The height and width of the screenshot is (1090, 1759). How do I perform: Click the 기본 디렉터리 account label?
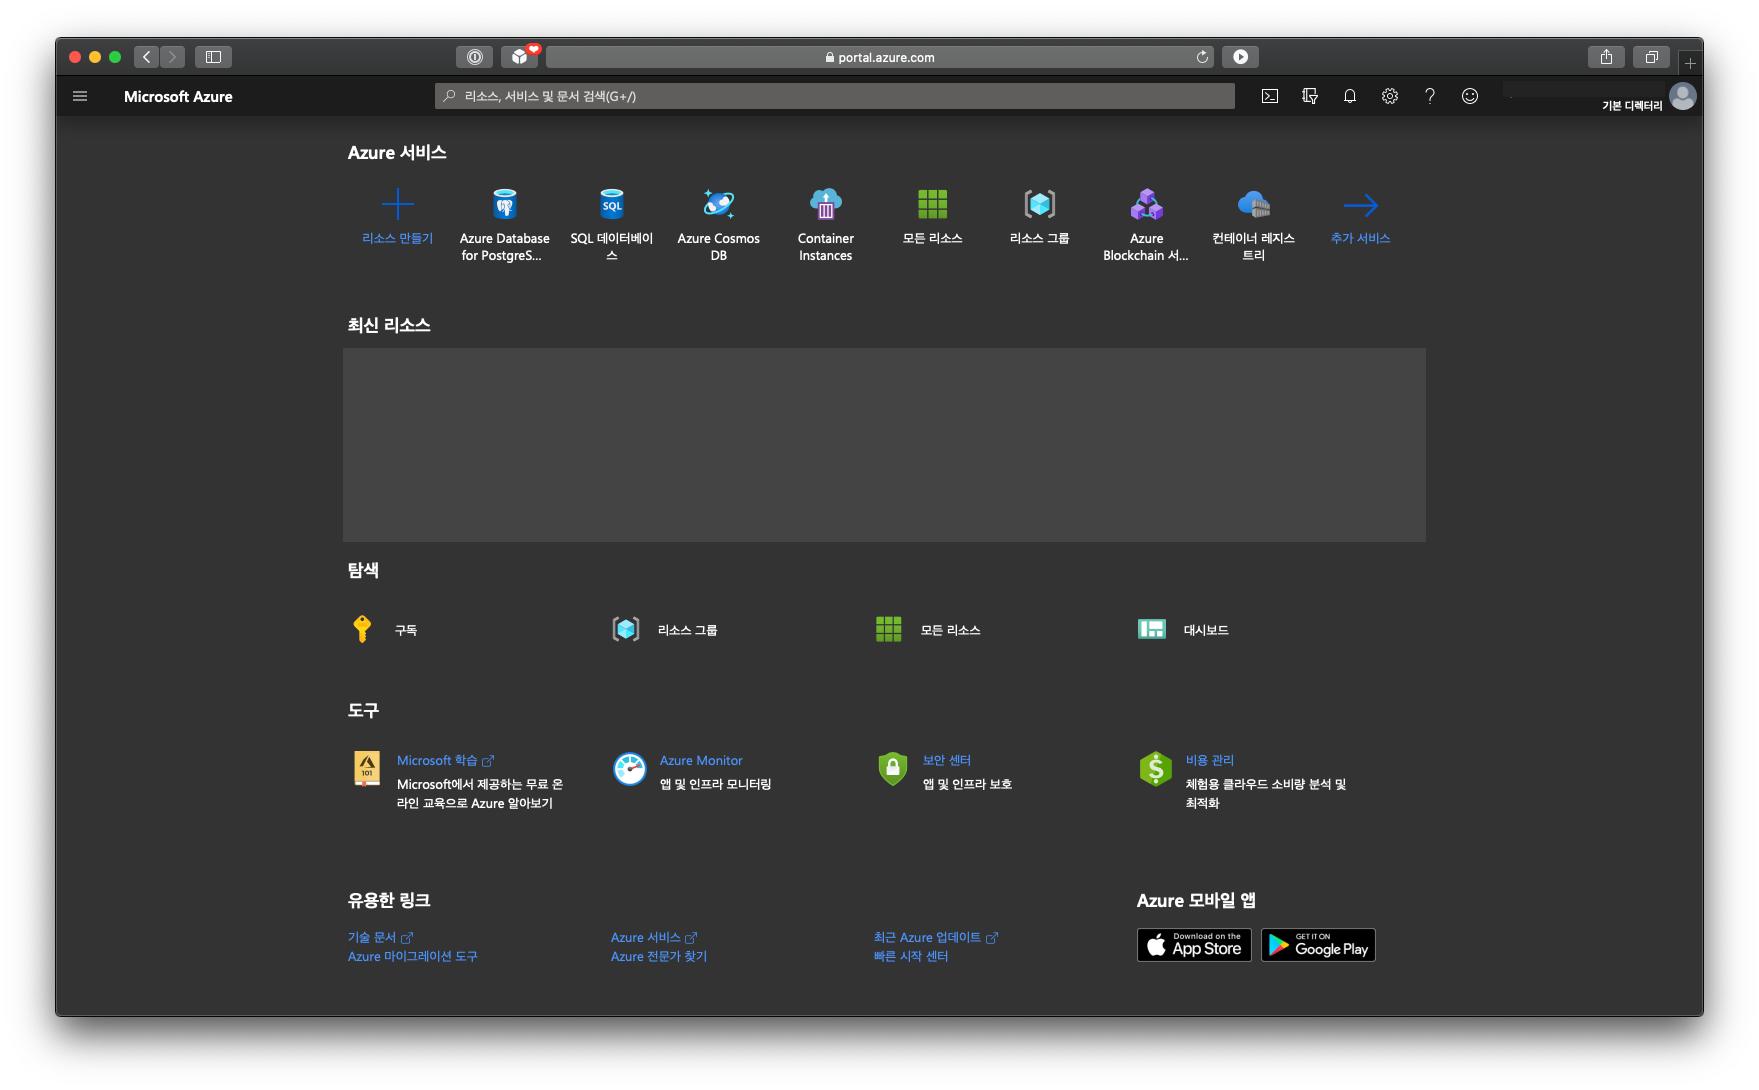[x=1632, y=106]
